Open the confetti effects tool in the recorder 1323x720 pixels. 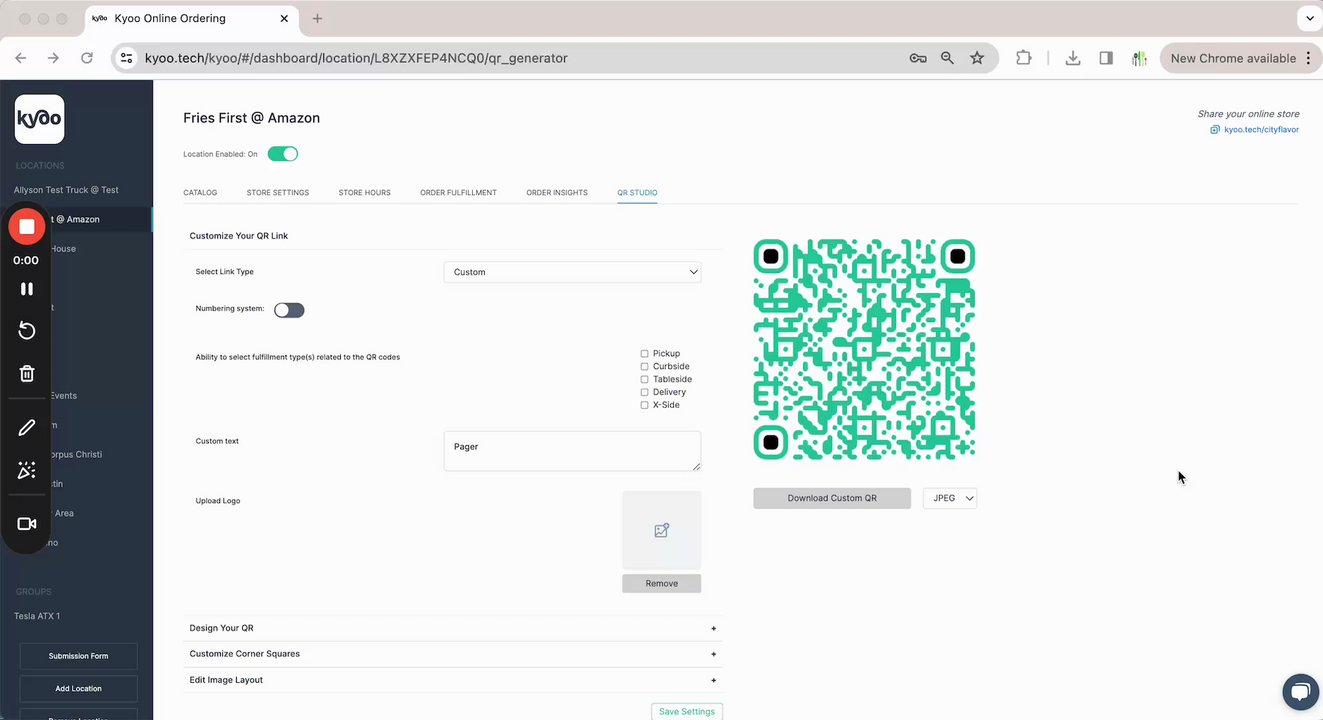click(x=27, y=470)
